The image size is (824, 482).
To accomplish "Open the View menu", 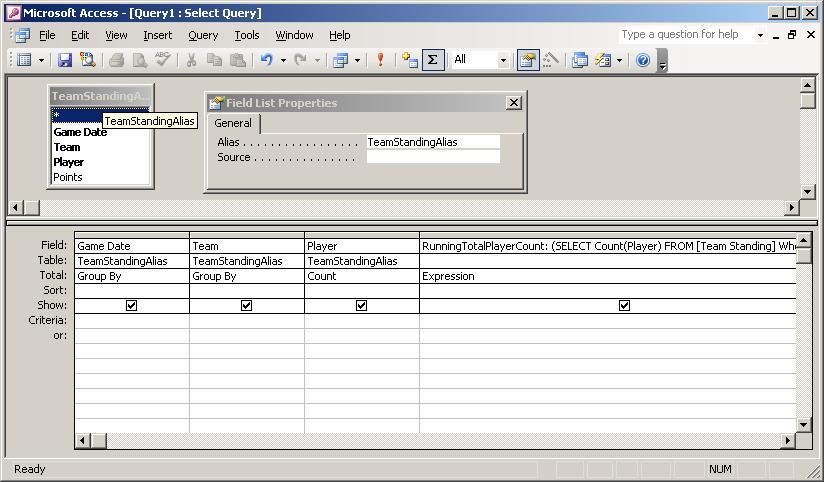I will click(116, 35).
